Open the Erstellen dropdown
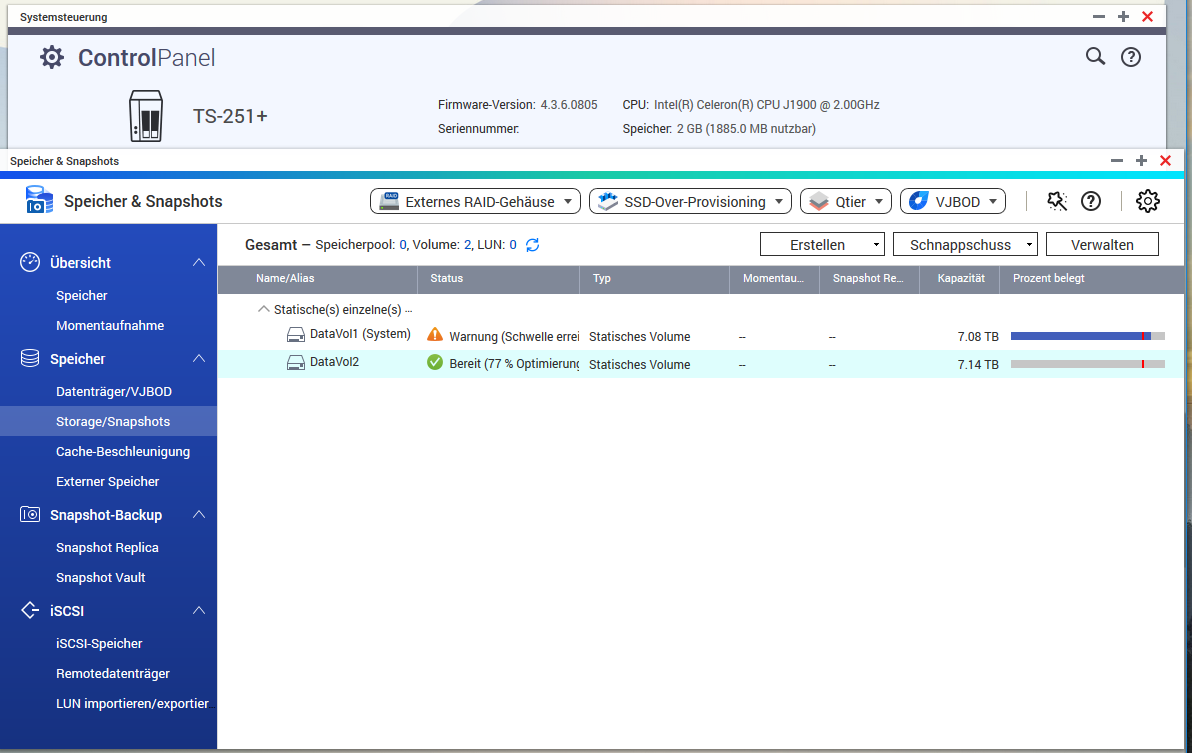1192x753 pixels. [822, 245]
